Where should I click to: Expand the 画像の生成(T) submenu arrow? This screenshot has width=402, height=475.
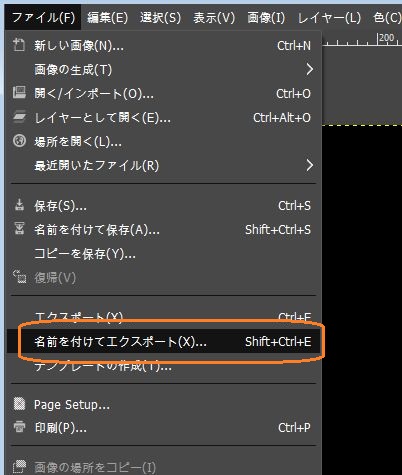click(310, 69)
